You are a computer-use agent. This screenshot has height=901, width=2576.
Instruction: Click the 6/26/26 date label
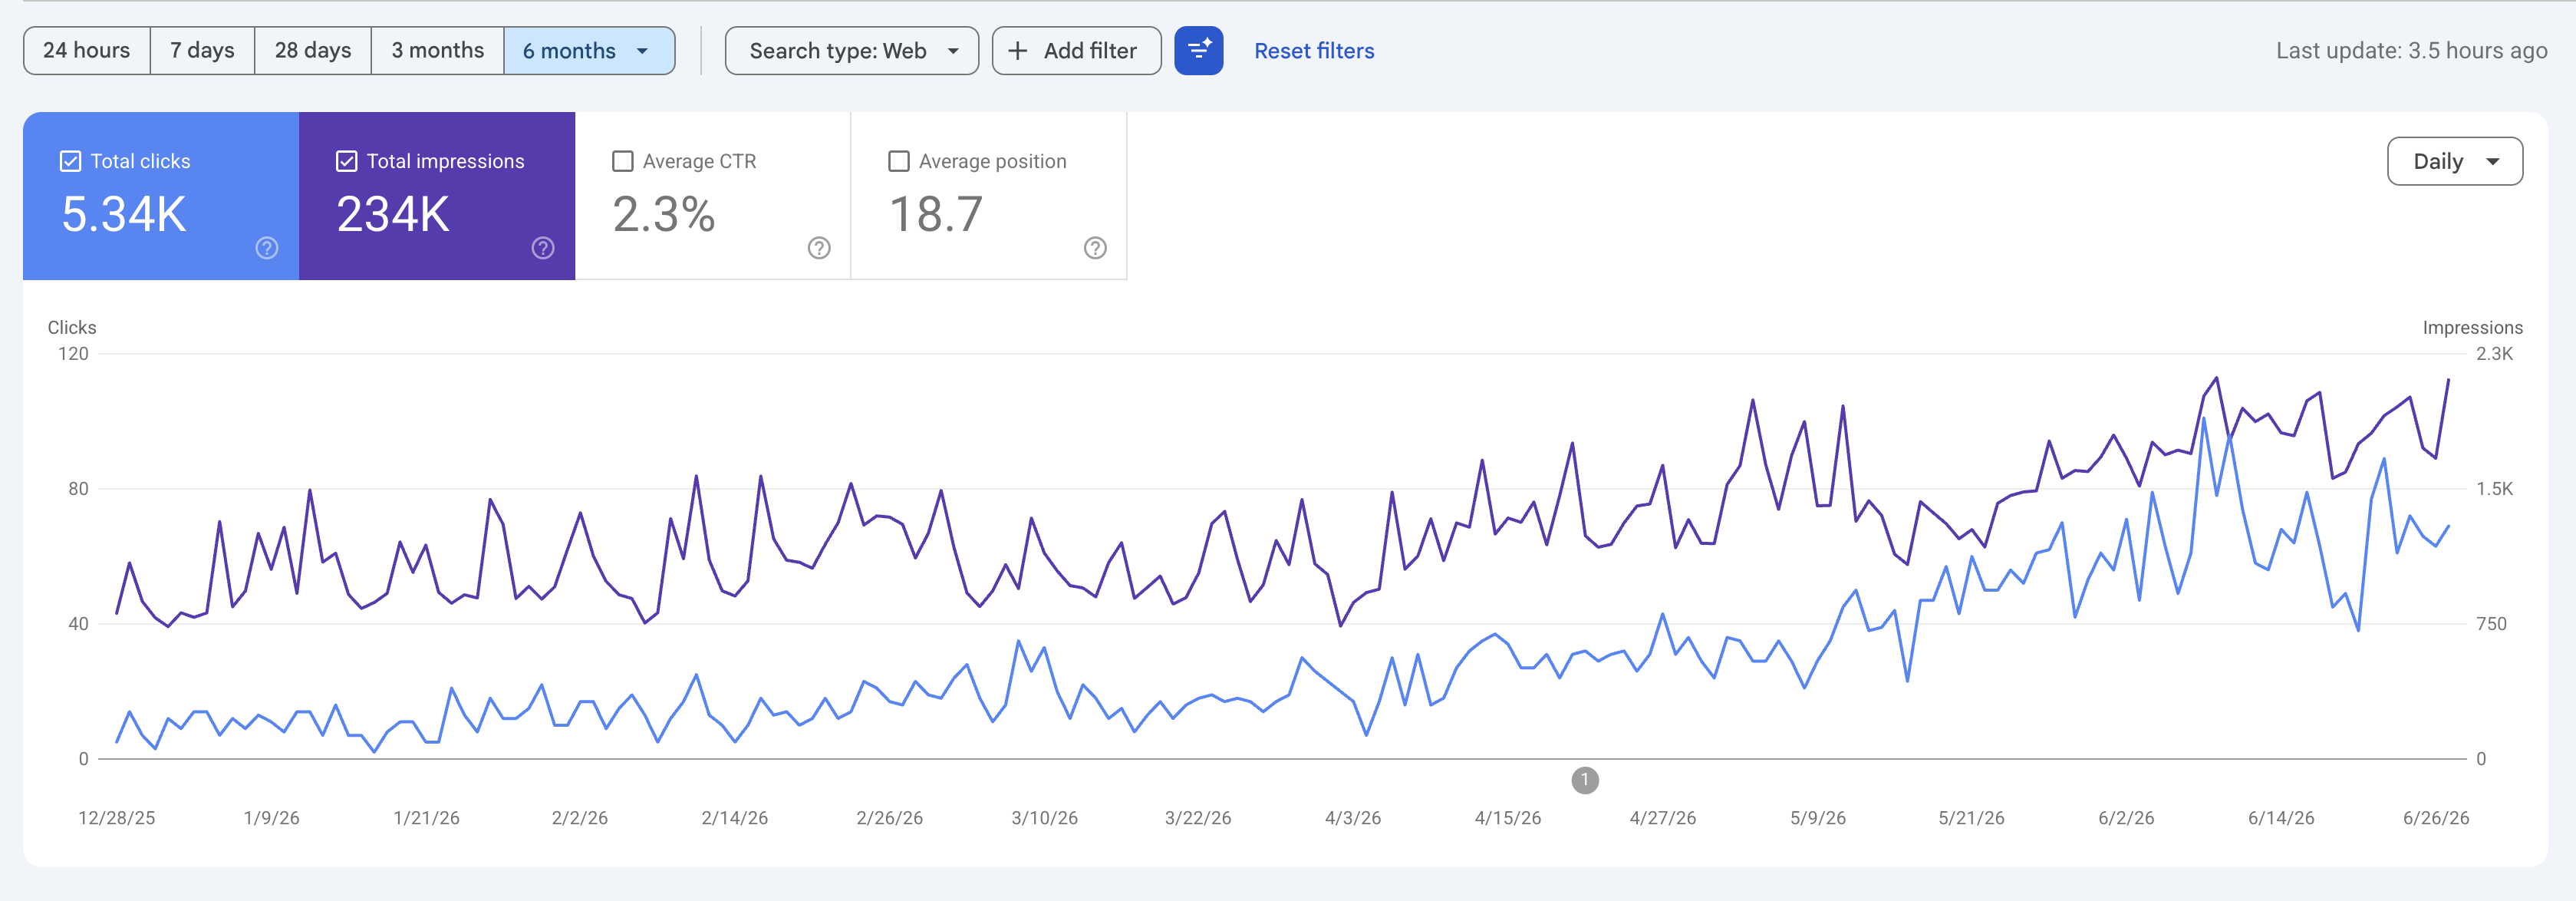pyautogui.click(x=2436, y=818)
